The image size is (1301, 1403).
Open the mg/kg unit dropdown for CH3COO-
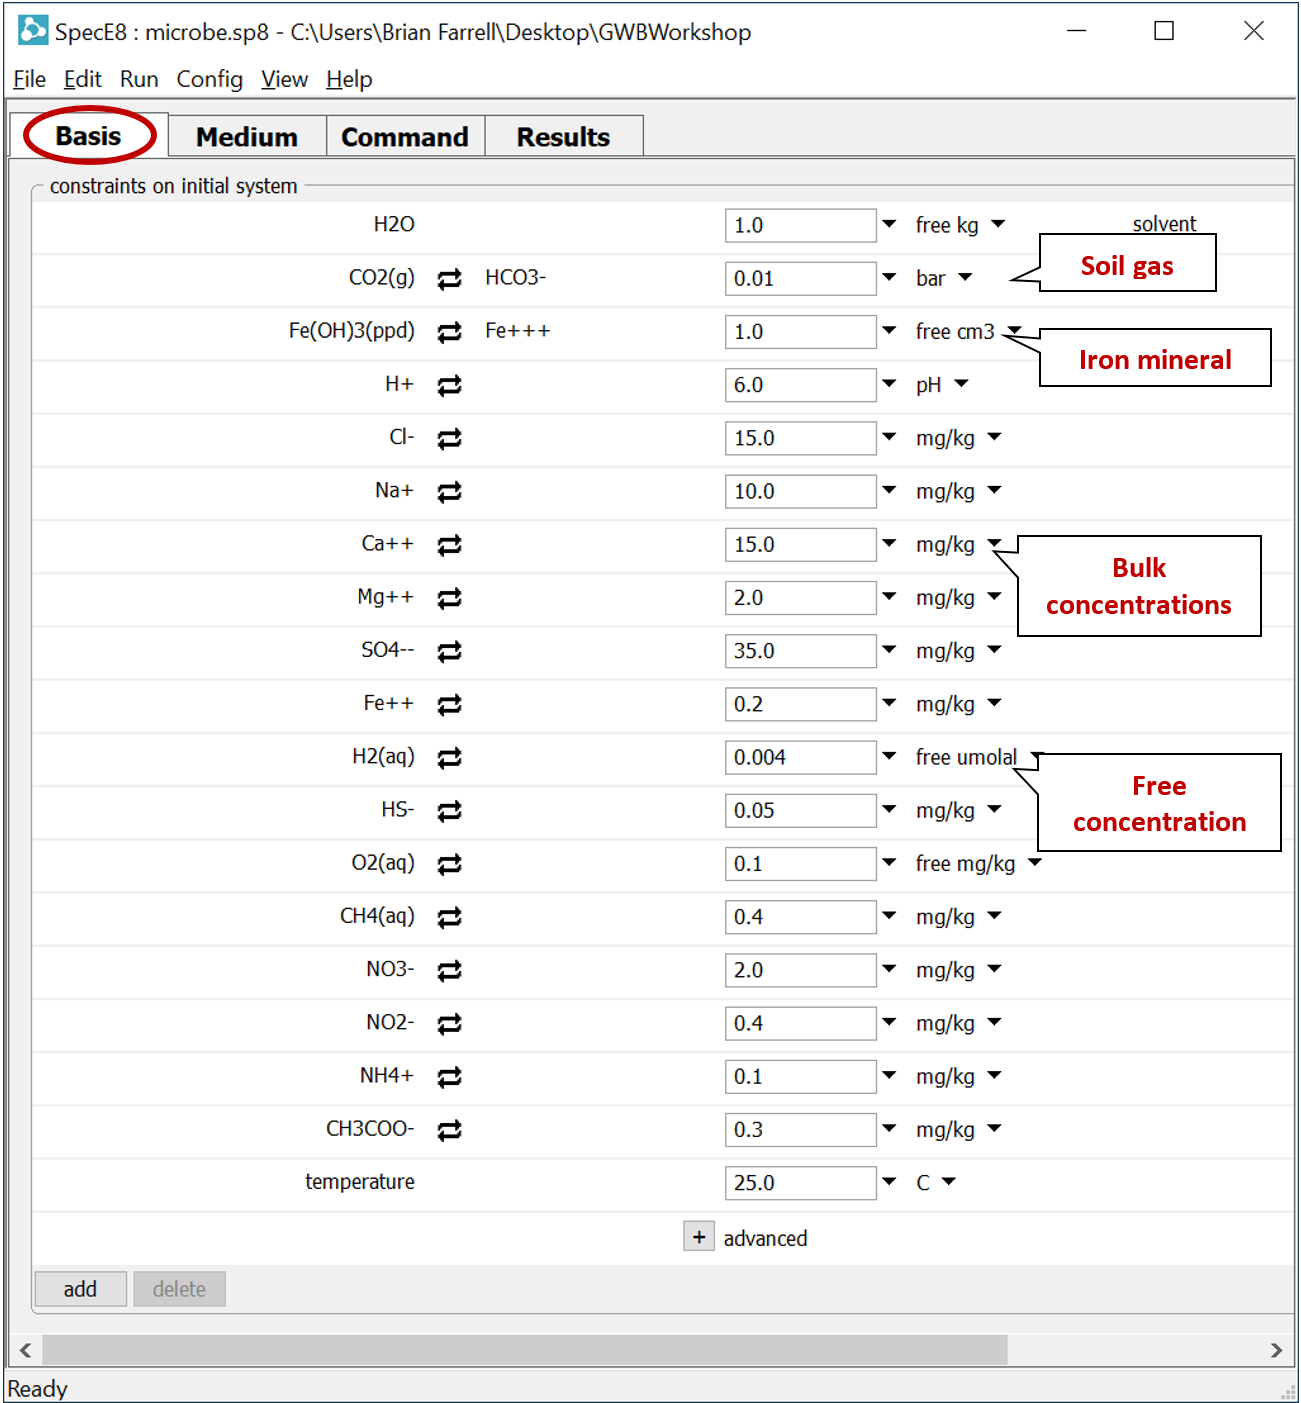[x=994, y=1128]
